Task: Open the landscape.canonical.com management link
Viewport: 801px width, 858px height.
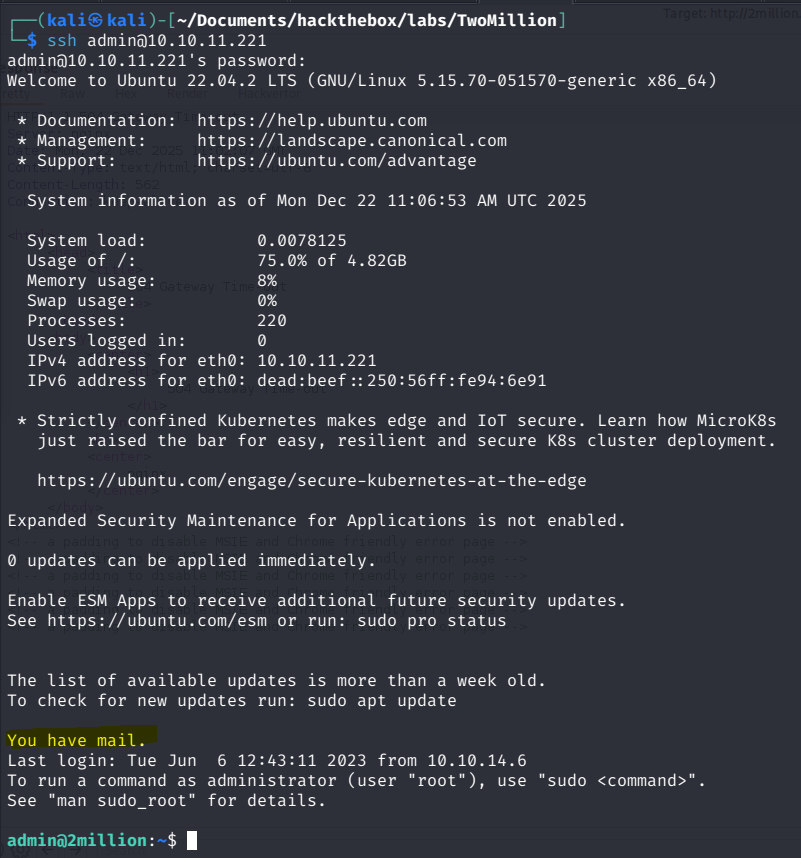Action: coord(352,140)
